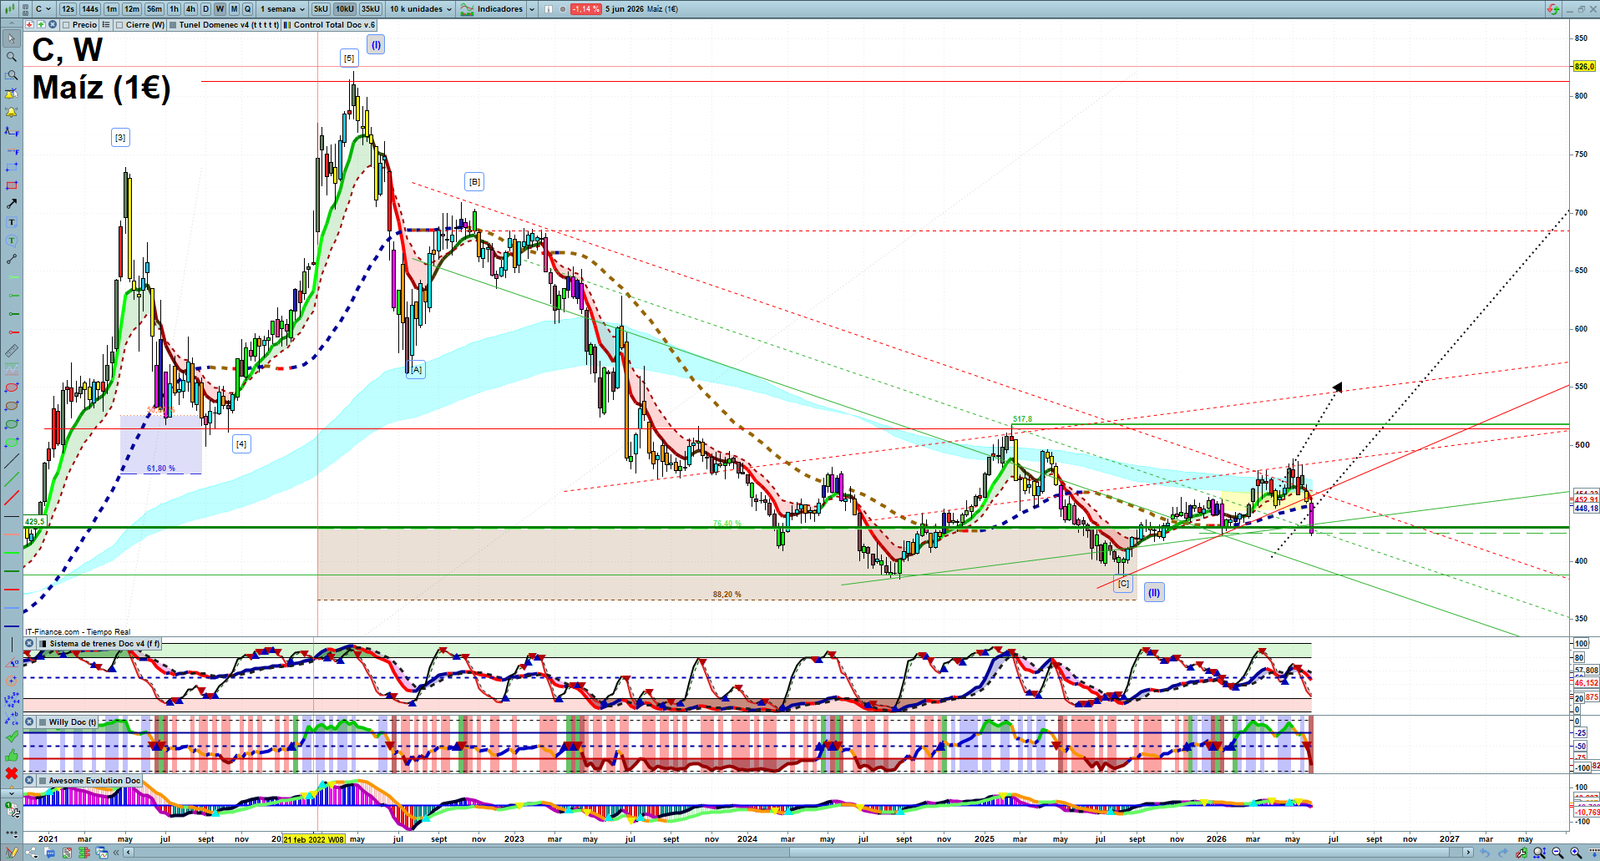Screen dimensions: 1600x861
Task: Toggle Willy Doc (t) indicator box
Action: click(42, 721)
